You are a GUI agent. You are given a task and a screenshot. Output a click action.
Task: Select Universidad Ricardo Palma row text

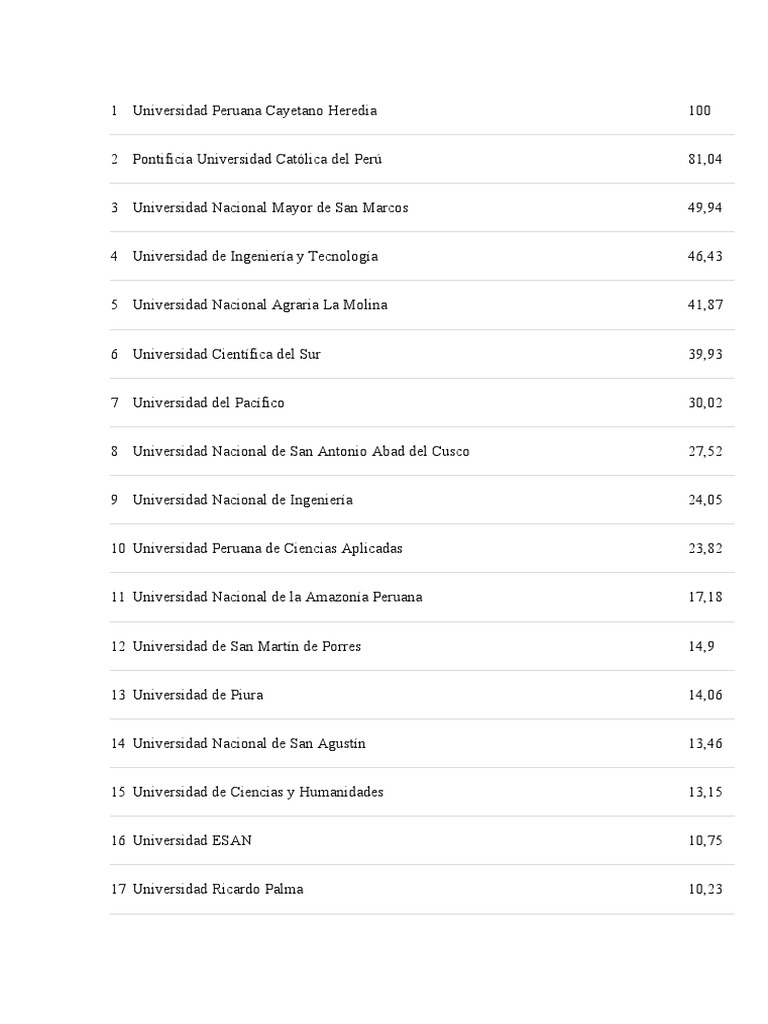tap(218, 889)
